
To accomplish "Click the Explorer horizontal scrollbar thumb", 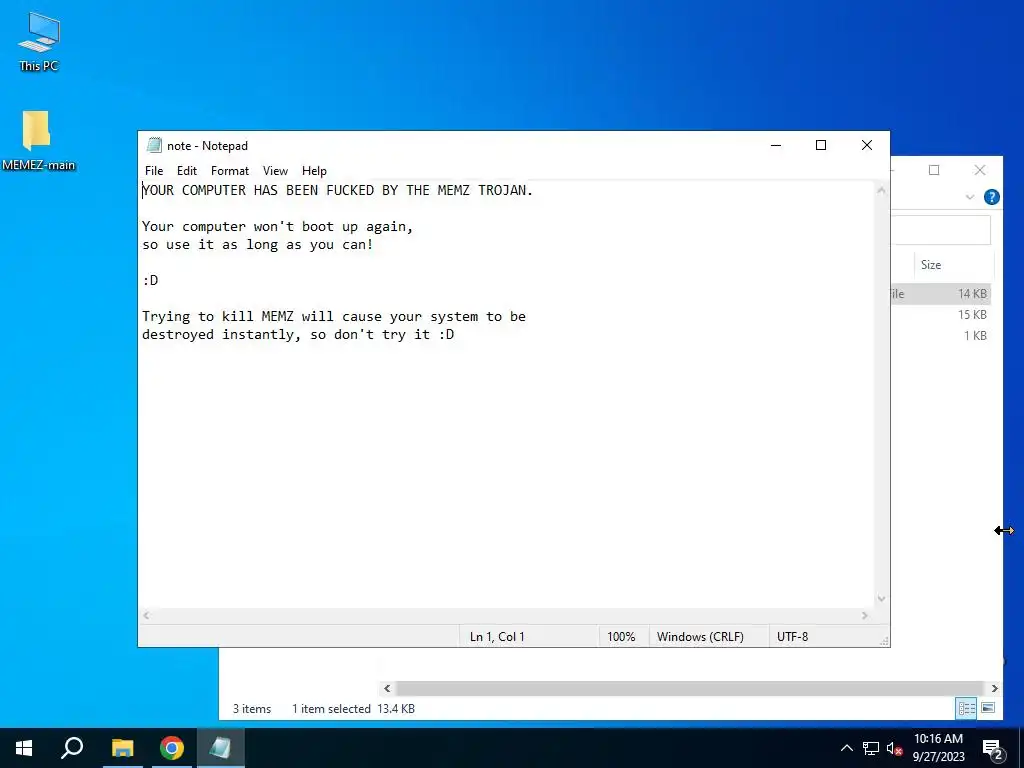I will coord(690,688).
